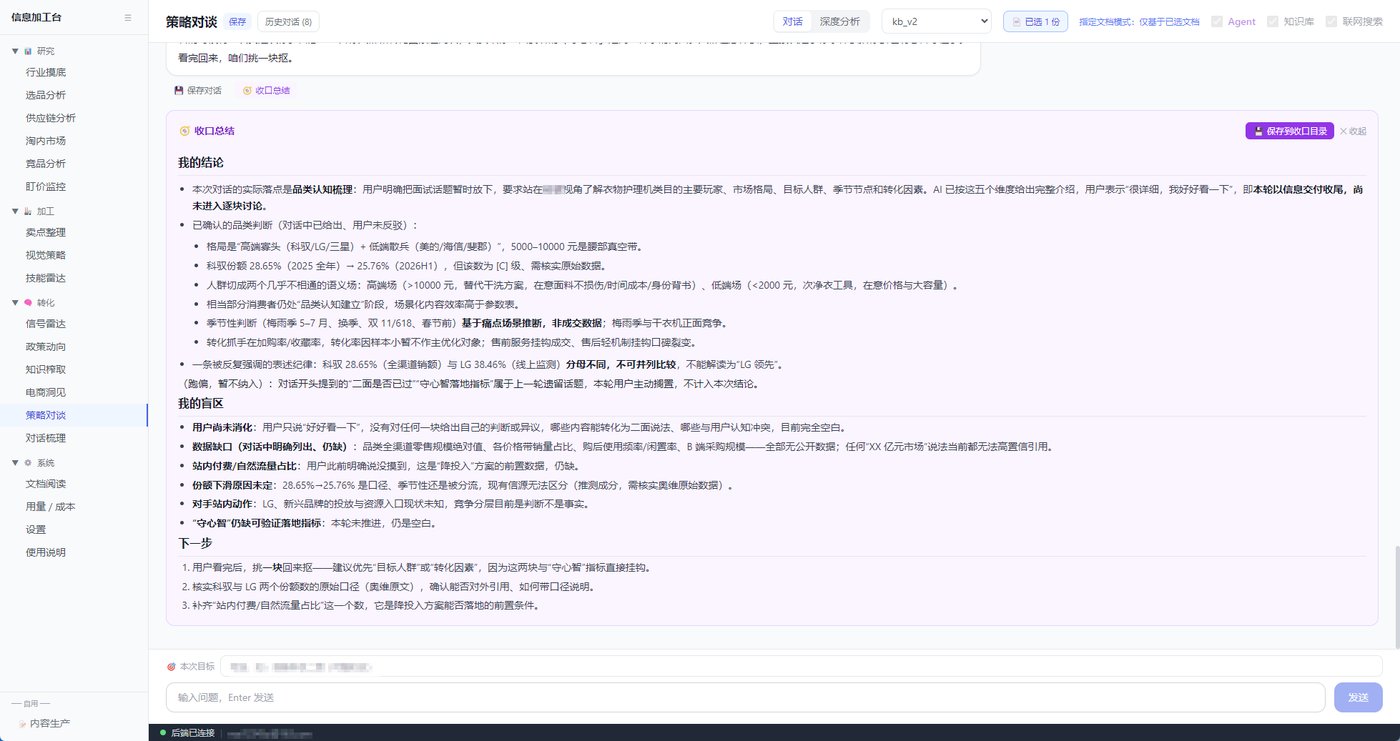Click the document icon in 已选 1 份

click(1016, 21)
